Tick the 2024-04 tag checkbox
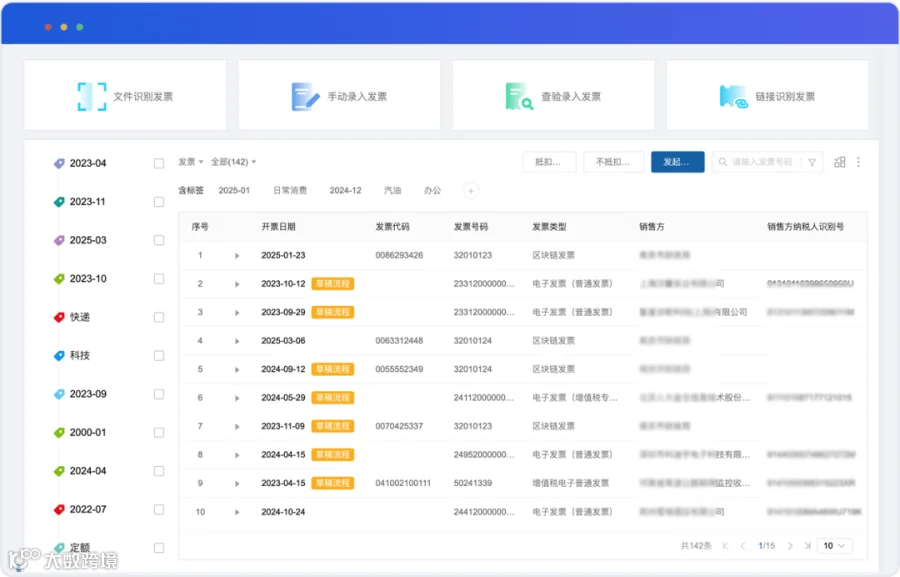 tap(159, 471)
